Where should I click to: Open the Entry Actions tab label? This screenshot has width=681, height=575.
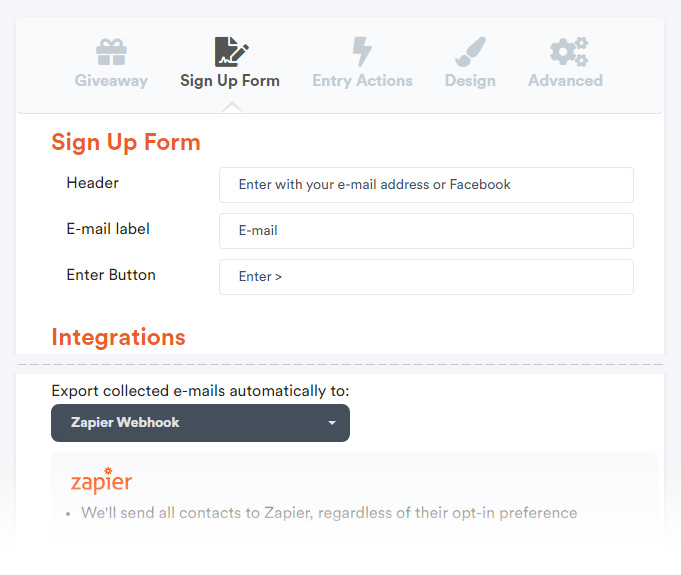(x=362, y=81)
